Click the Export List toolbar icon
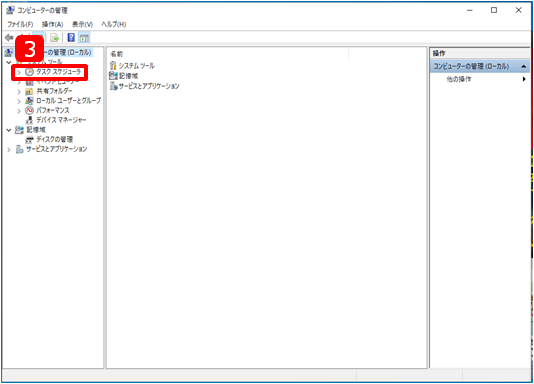This screenshot has width=534, height=384. (x=54, y=37)
